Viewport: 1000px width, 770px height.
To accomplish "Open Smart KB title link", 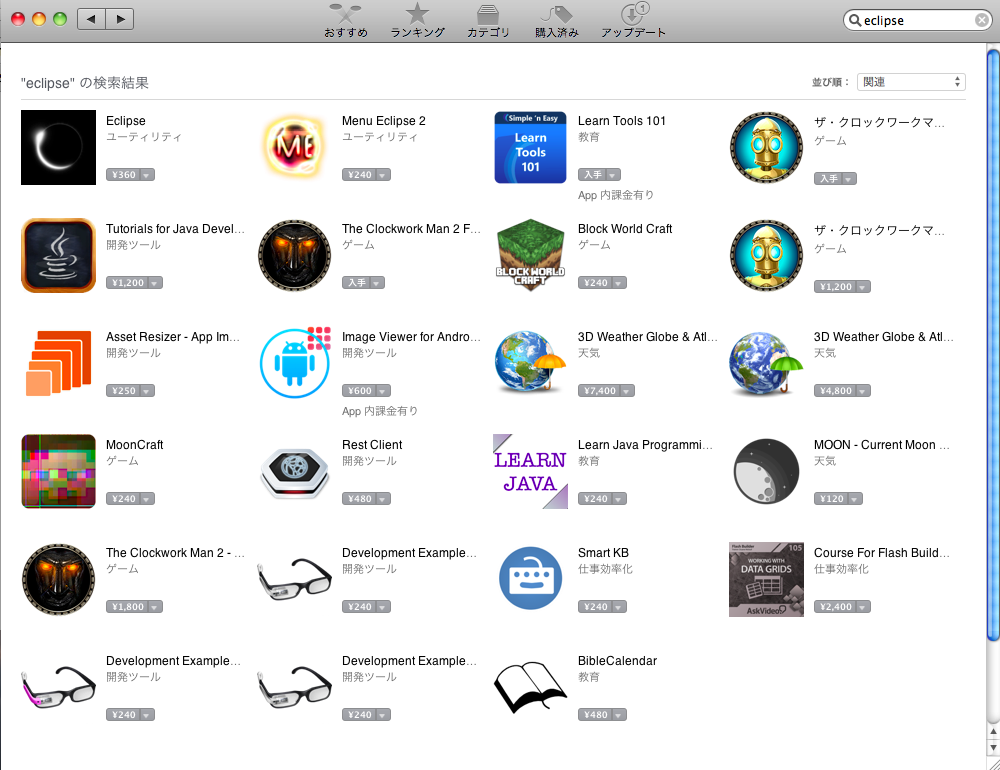I will (603, 552).
